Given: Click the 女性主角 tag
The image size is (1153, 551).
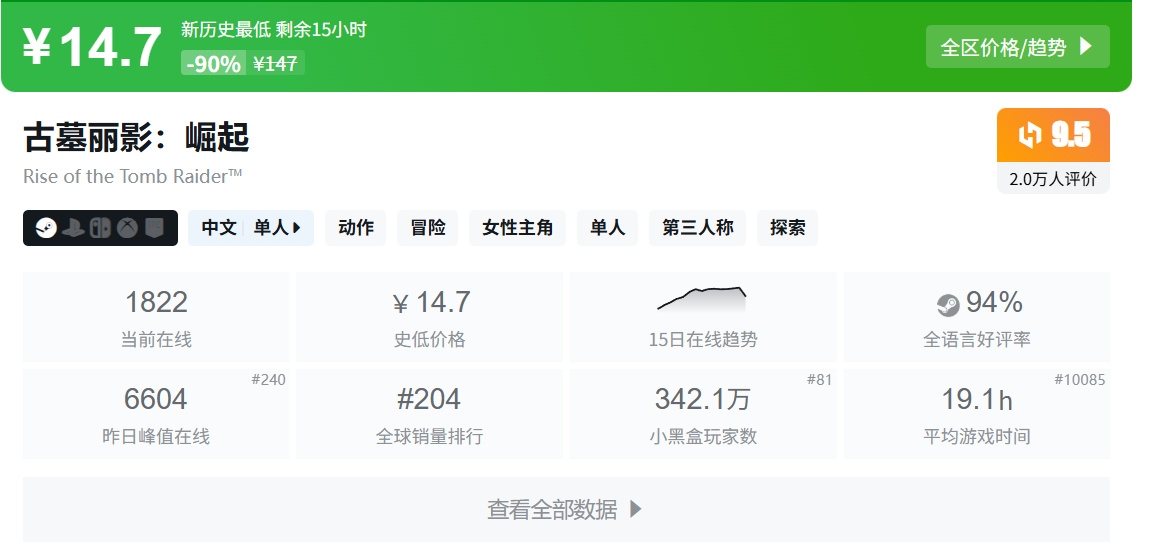Looking at the screenshot, I should click(517, 228).
